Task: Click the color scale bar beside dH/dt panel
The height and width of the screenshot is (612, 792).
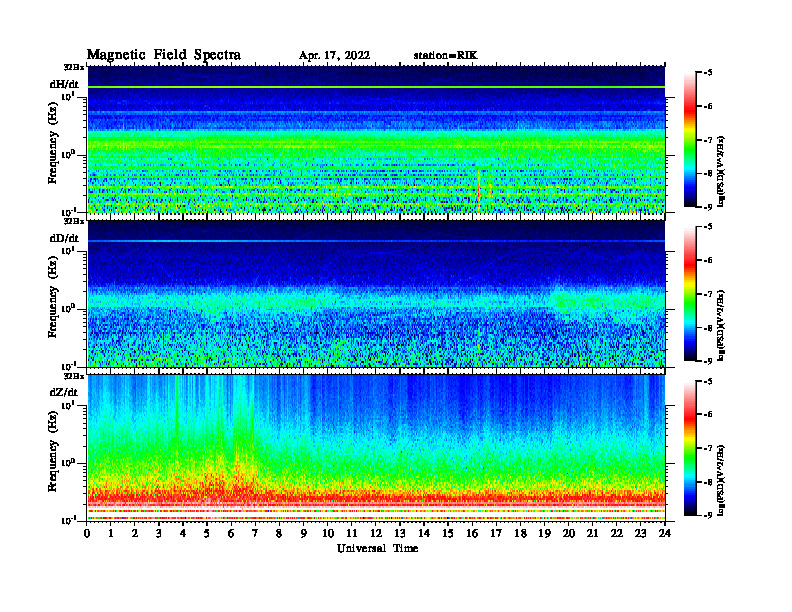Action: 690,140
